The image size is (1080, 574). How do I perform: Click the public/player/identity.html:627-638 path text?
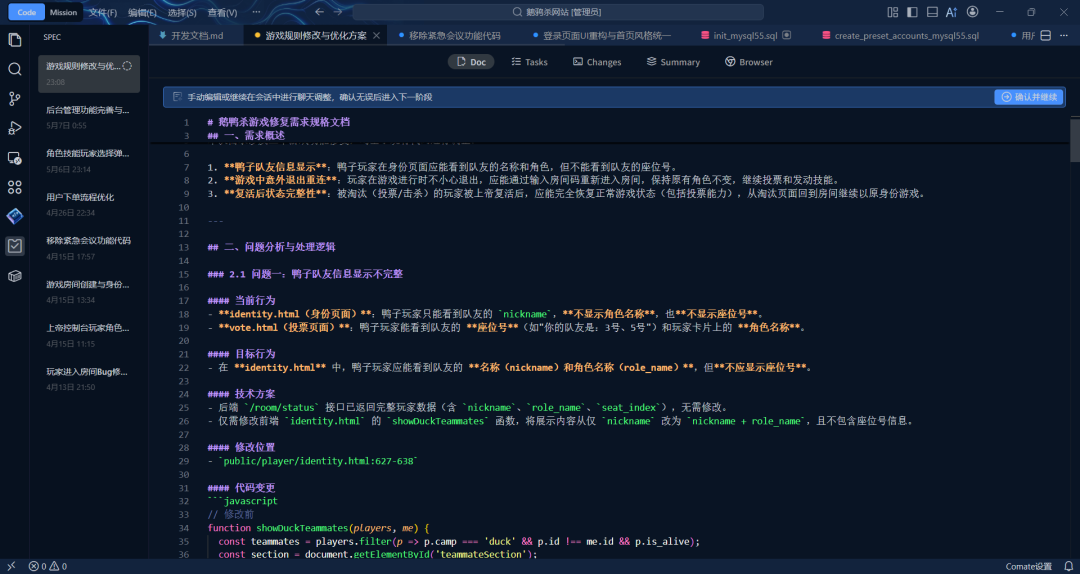pyautogui.click(x=318, y=461)
